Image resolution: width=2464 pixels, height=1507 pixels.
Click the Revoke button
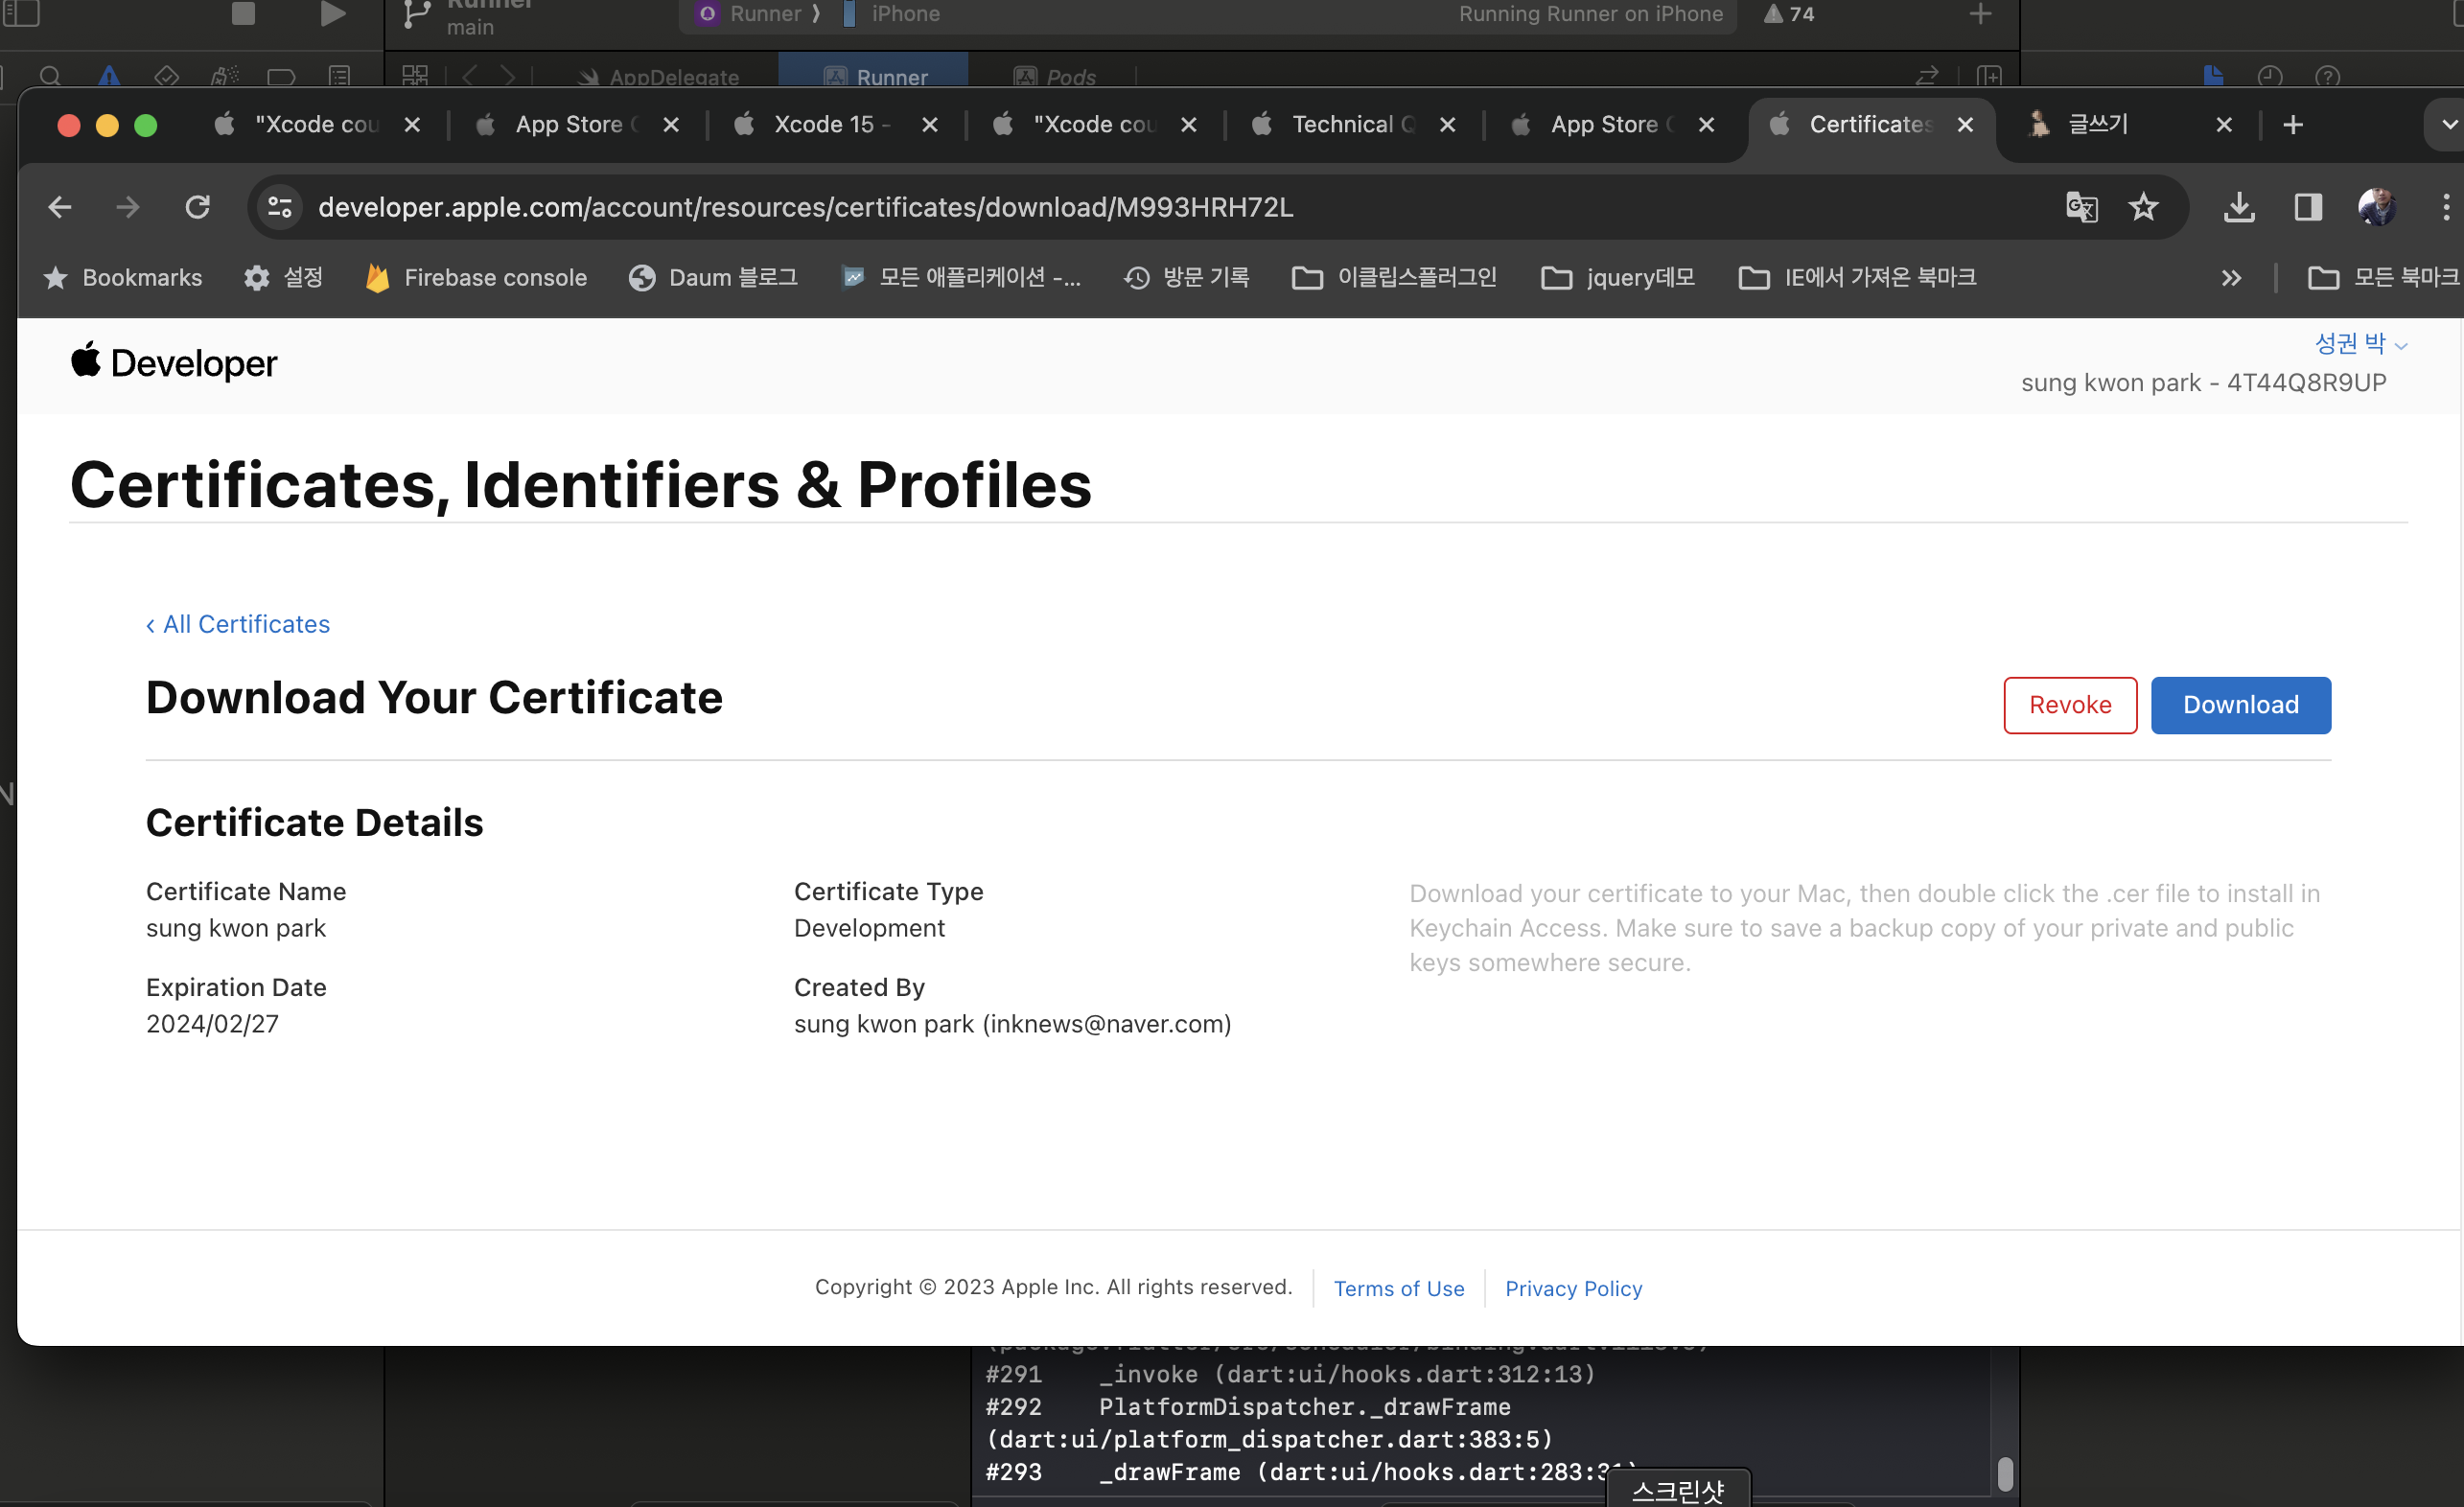pyautogui.click(x=2069, y=705)
